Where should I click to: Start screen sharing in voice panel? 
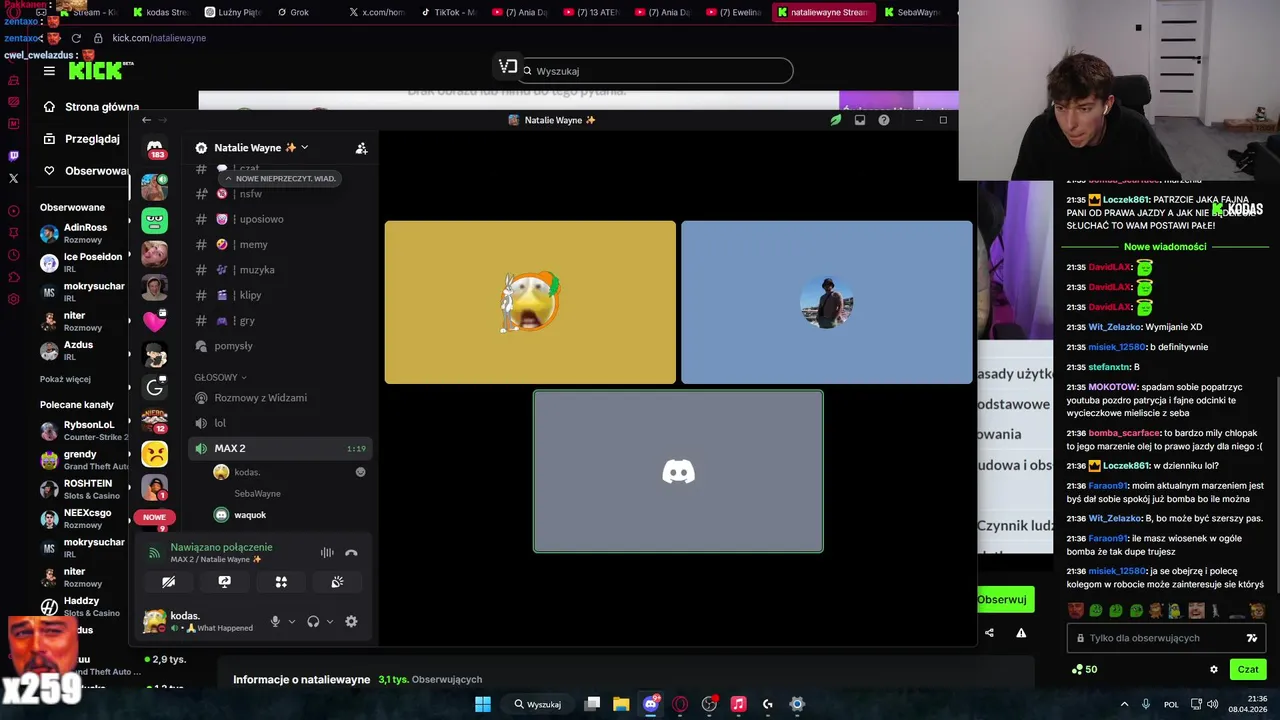pos(225,582)
